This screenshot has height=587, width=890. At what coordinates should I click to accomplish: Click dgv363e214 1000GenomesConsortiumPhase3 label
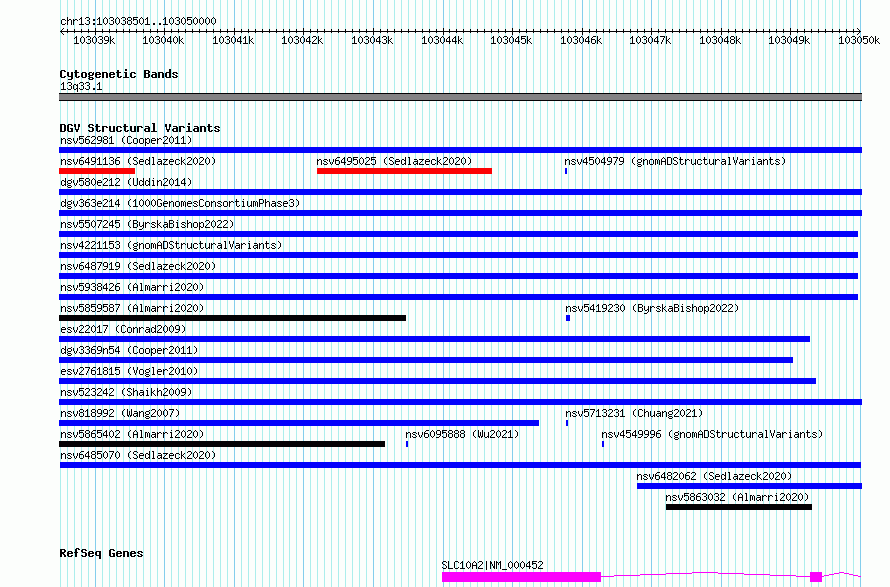click(180, 203)
